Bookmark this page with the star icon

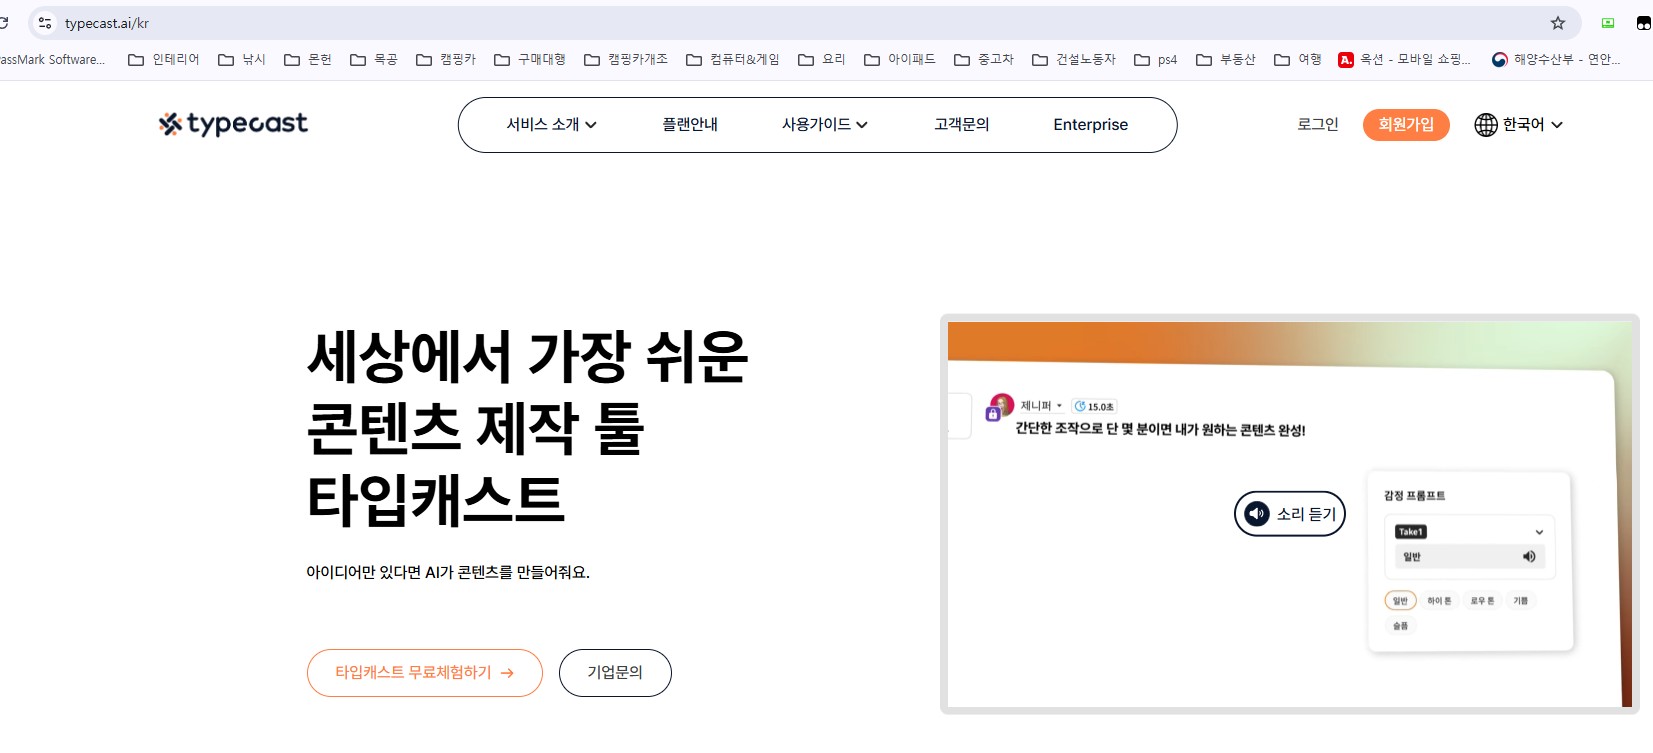point(1558,23)
